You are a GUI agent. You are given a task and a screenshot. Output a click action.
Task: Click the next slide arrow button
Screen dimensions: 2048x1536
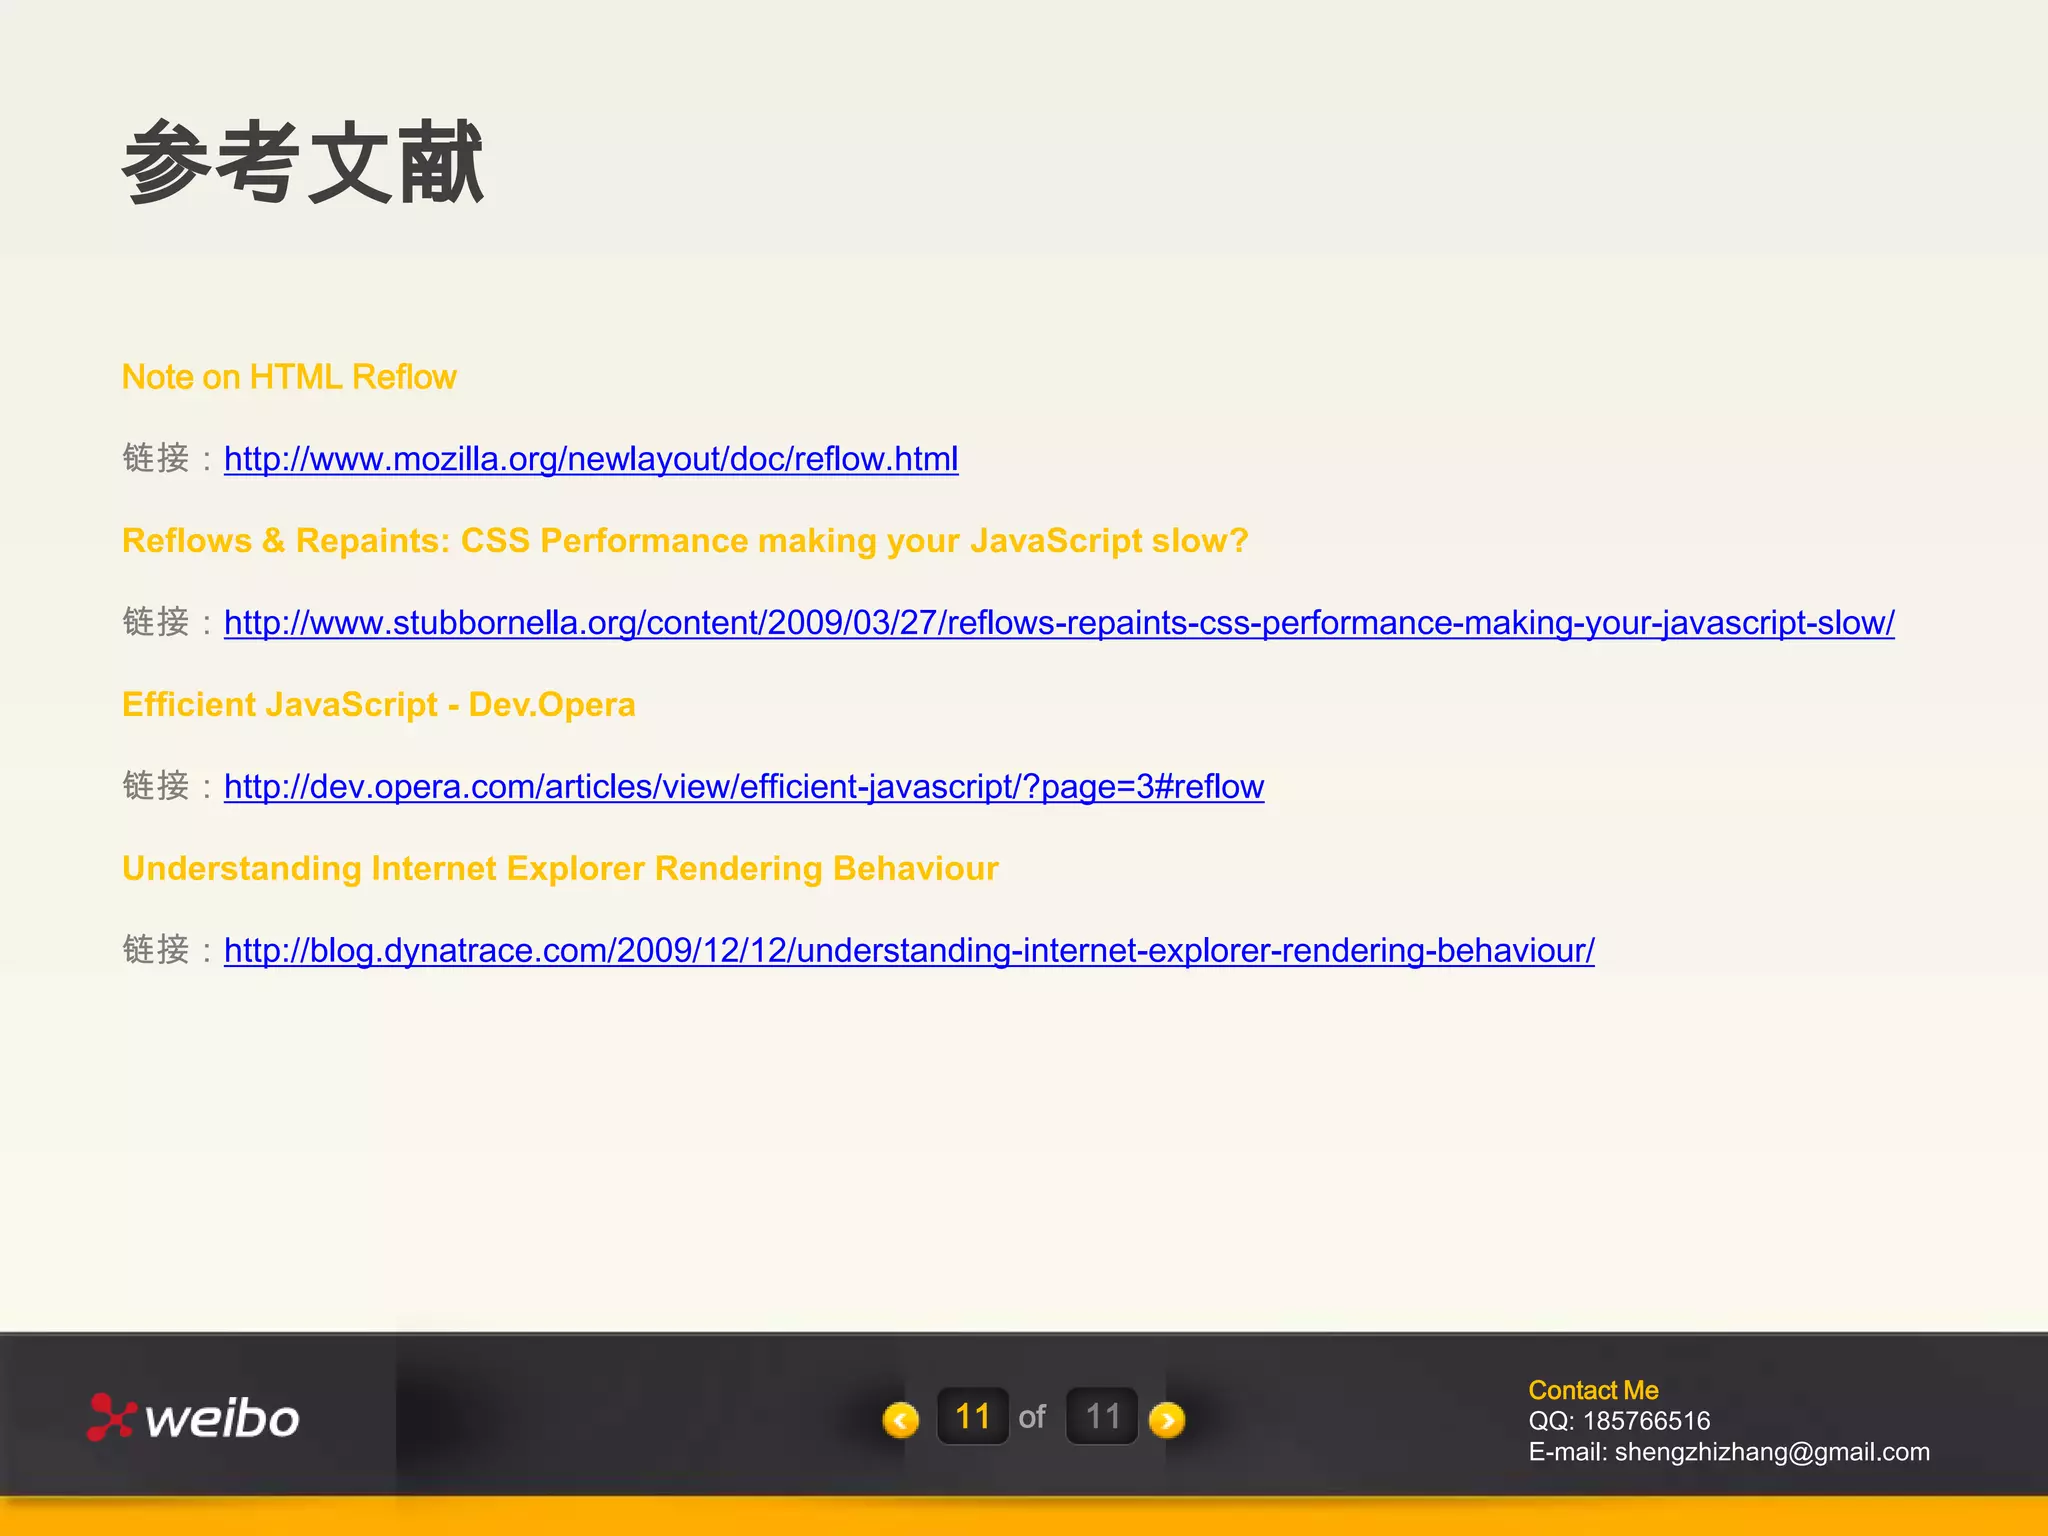1167,1419
